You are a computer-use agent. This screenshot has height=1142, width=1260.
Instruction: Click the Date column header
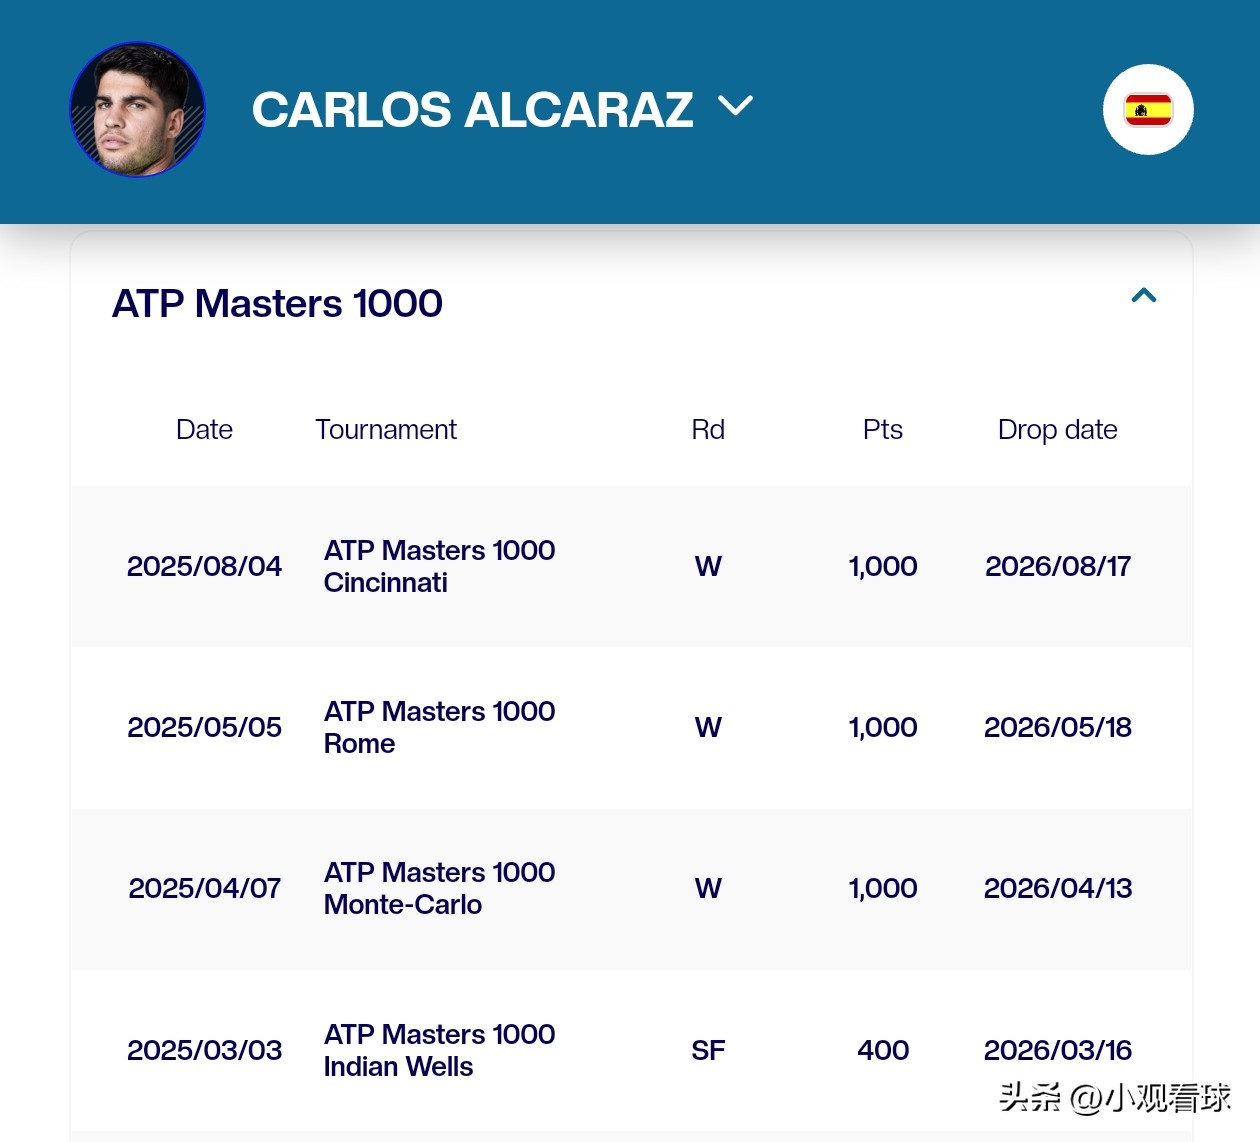(204, 430)
